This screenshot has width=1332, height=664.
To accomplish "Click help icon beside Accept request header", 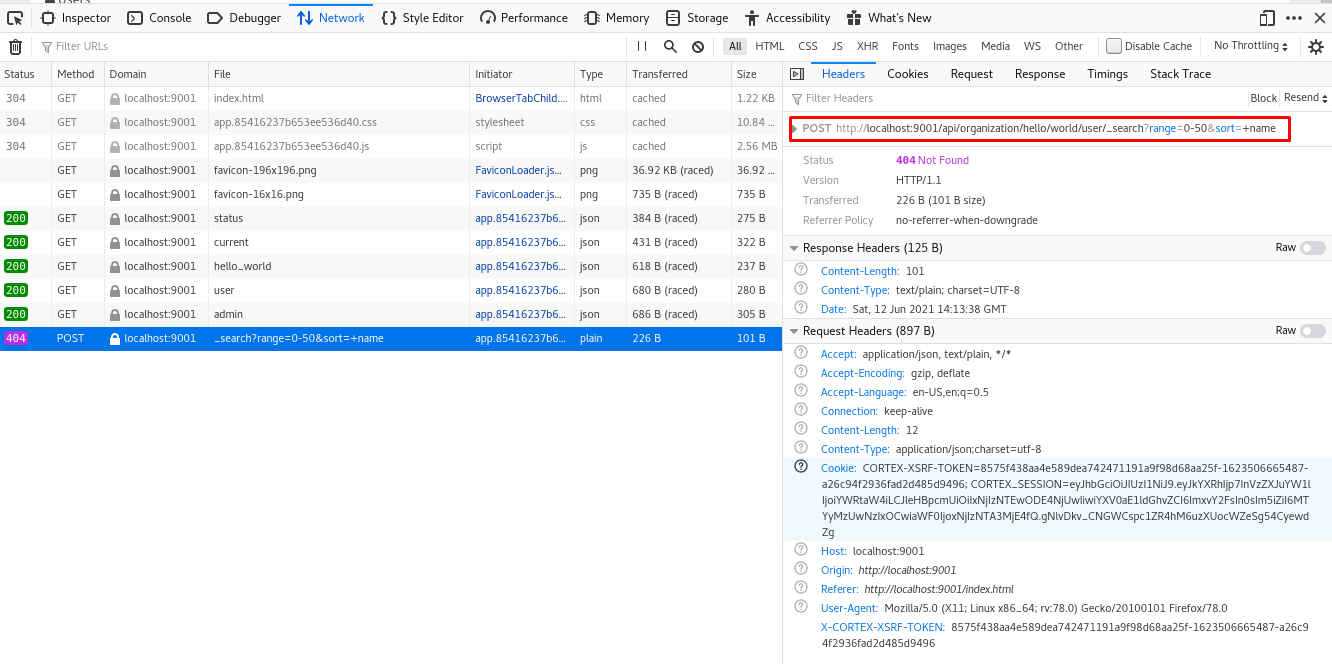I will [x=800, y=354].
